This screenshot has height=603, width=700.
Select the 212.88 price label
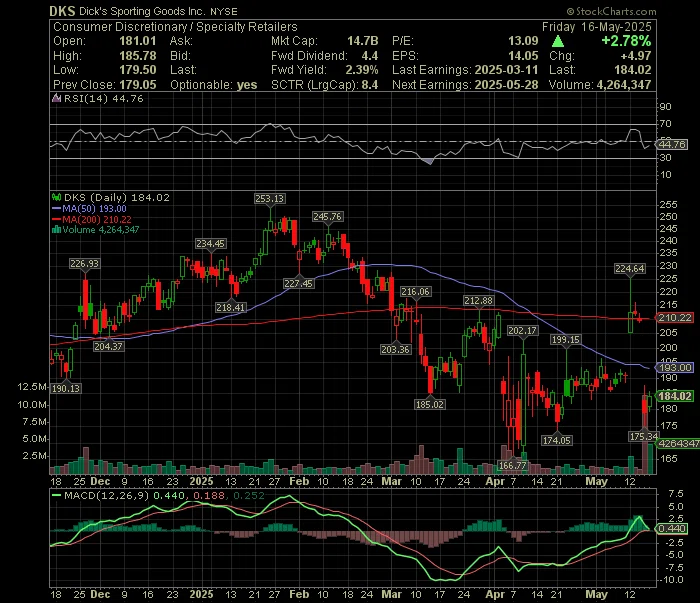click(x=478, y=300)
